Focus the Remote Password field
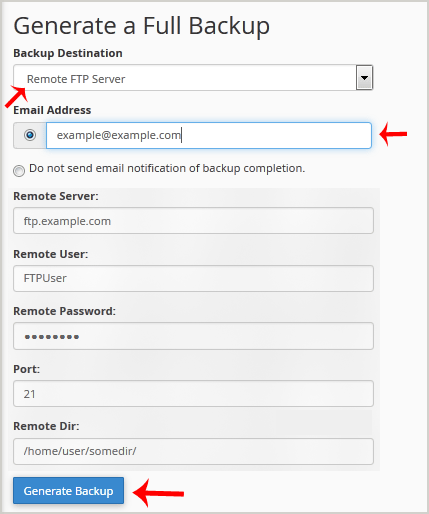This screenshot has width=429, height=514. coord(193,336)
